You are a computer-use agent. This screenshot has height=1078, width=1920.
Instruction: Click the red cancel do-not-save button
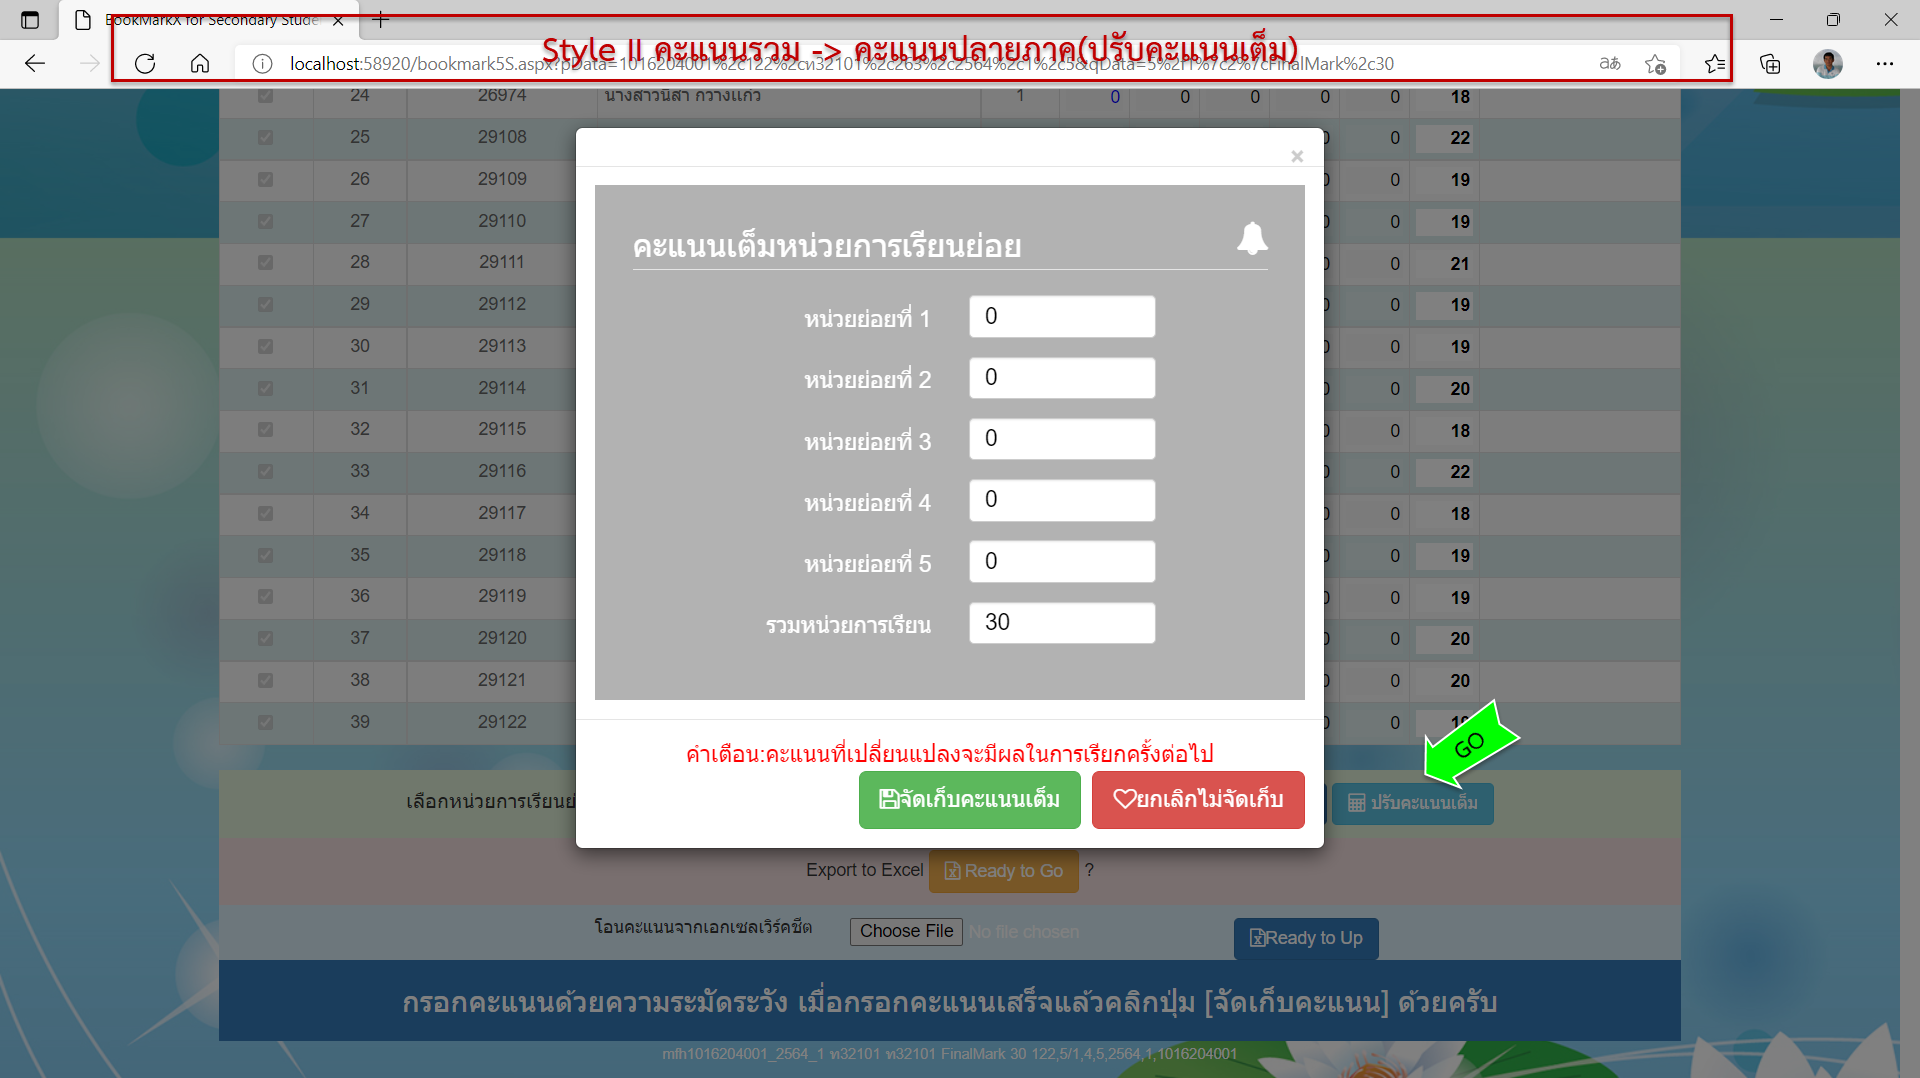1198,800
